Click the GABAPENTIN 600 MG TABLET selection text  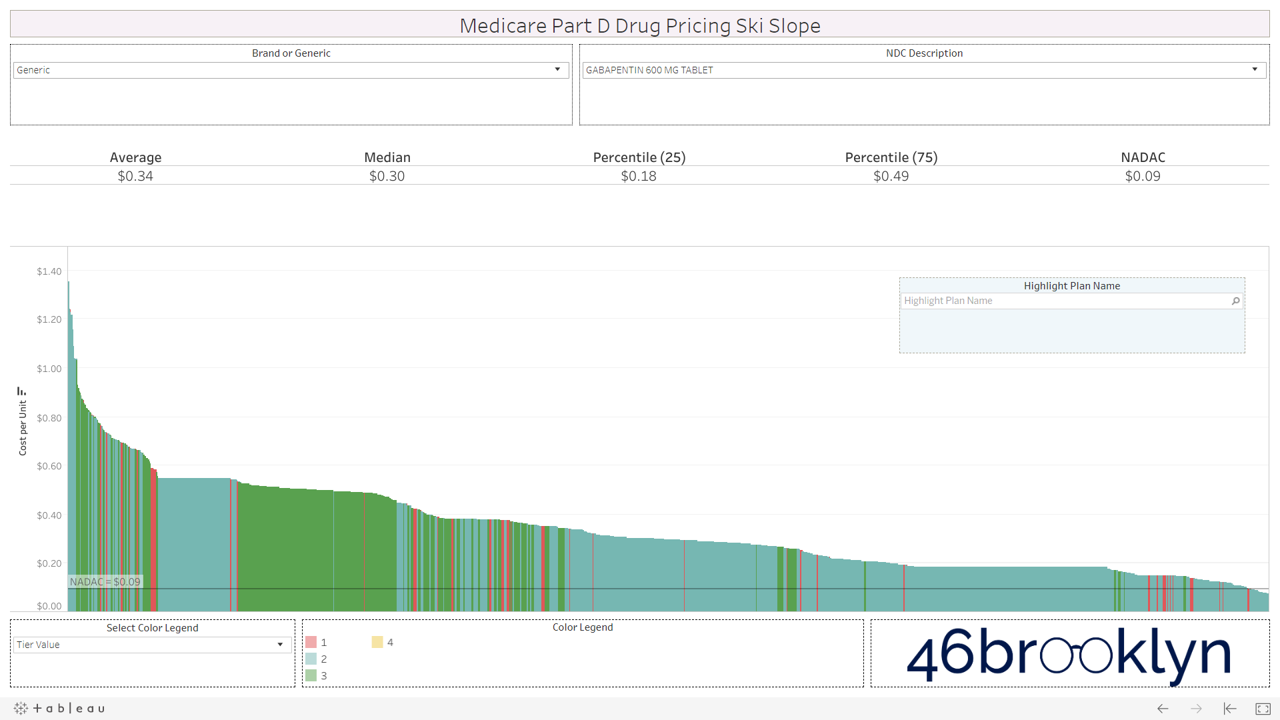click(650, 70)
